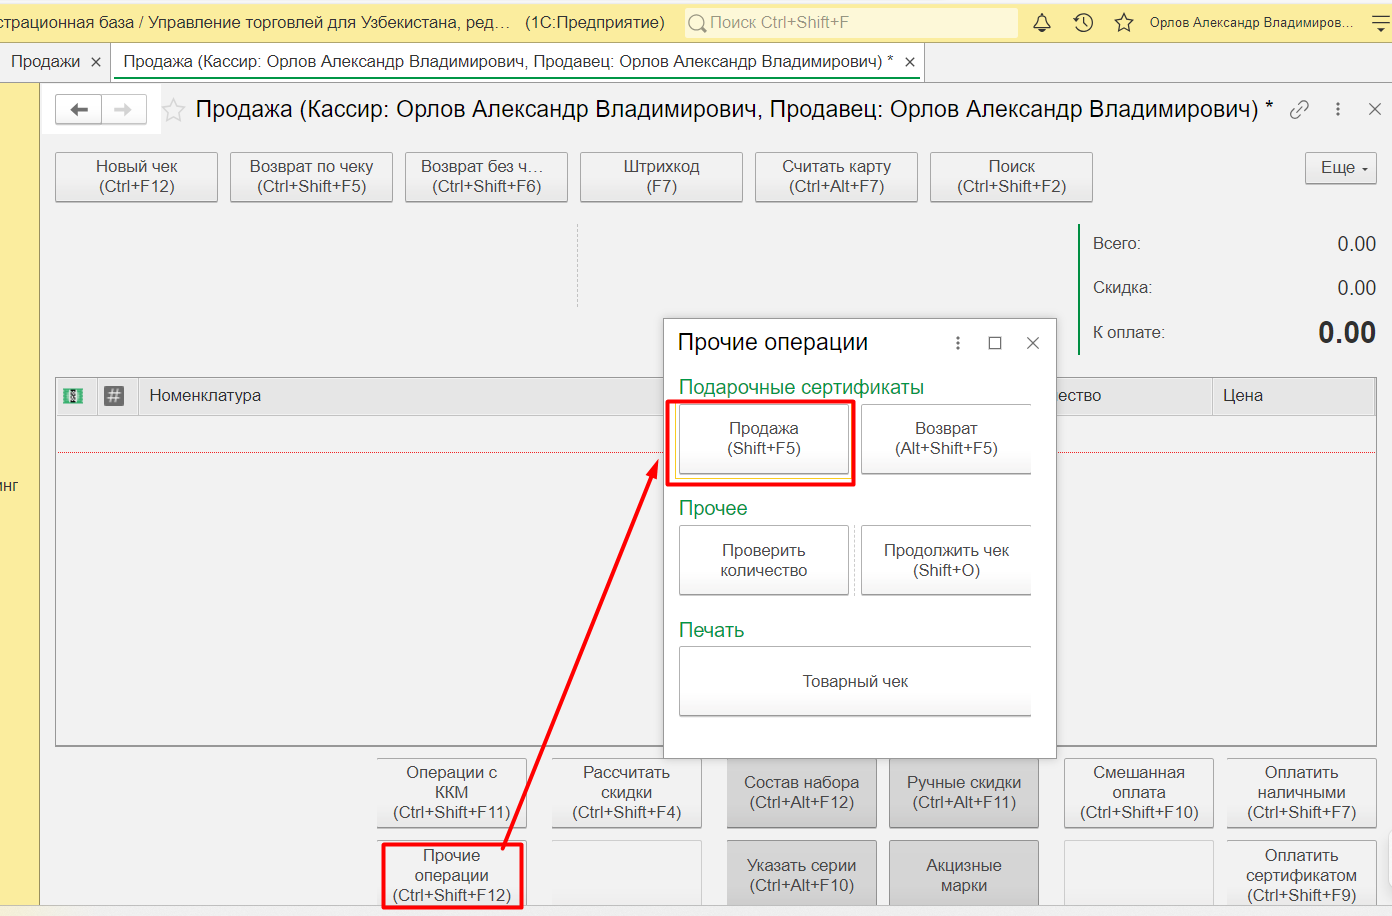Click the # column header icon

point(114,396)
